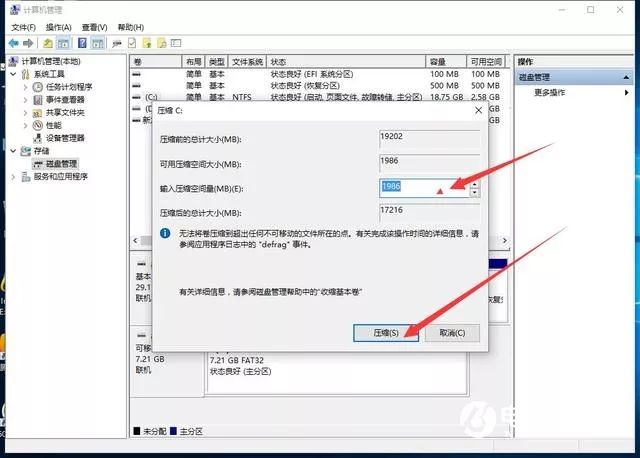
Task: Expand the 任务计划程序 node
Action: point(25,87)
